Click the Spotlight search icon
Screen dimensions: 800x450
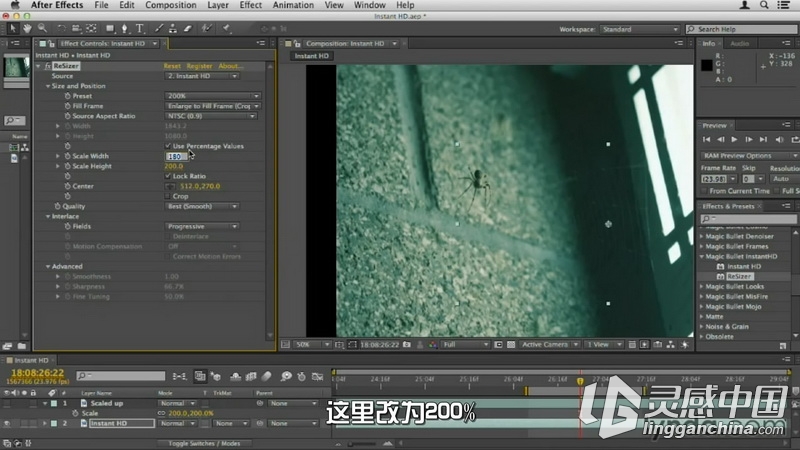point(764,5)
